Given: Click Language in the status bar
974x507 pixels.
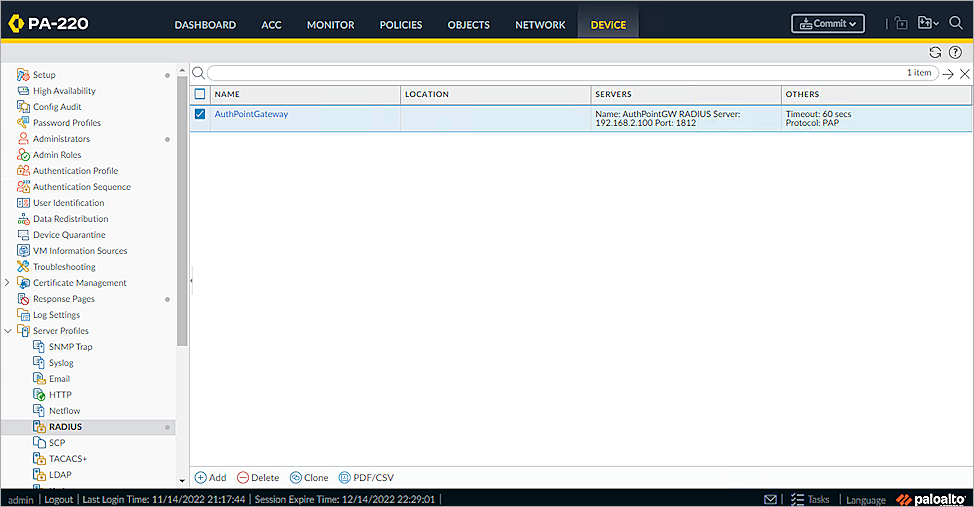Looking at the screenshot, I should click(866, 500).
